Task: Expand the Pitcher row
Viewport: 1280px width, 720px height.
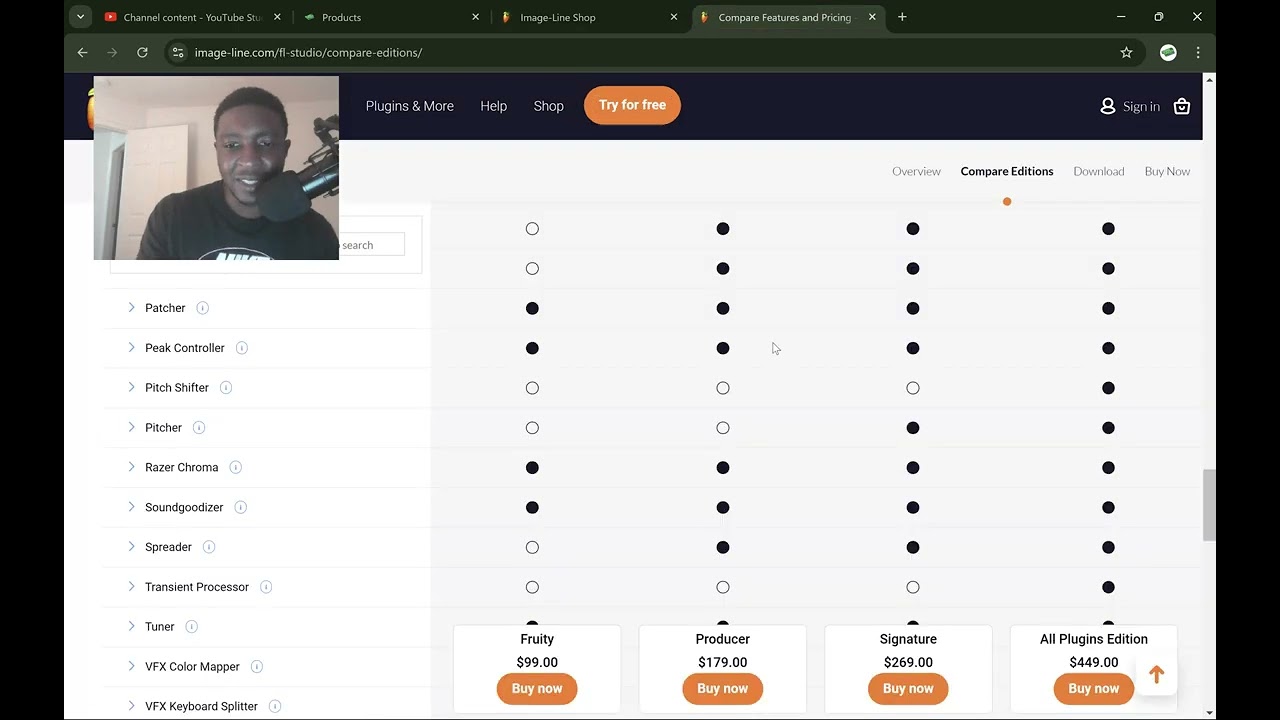Action: pos(131,428)
